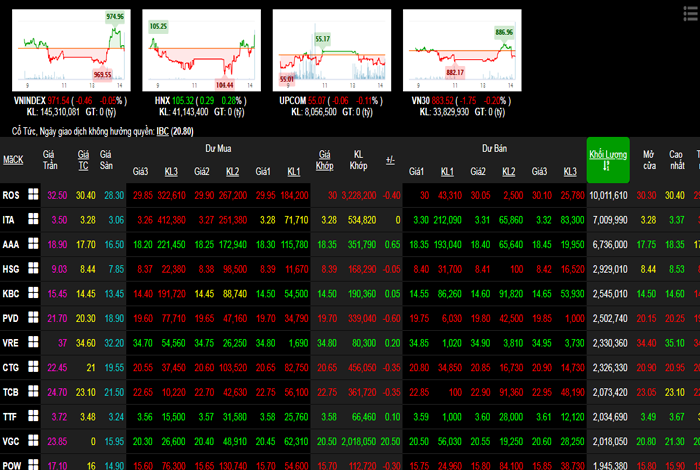Open the hamburger menu icon at top right
The image size is (700, 470).
691,13
